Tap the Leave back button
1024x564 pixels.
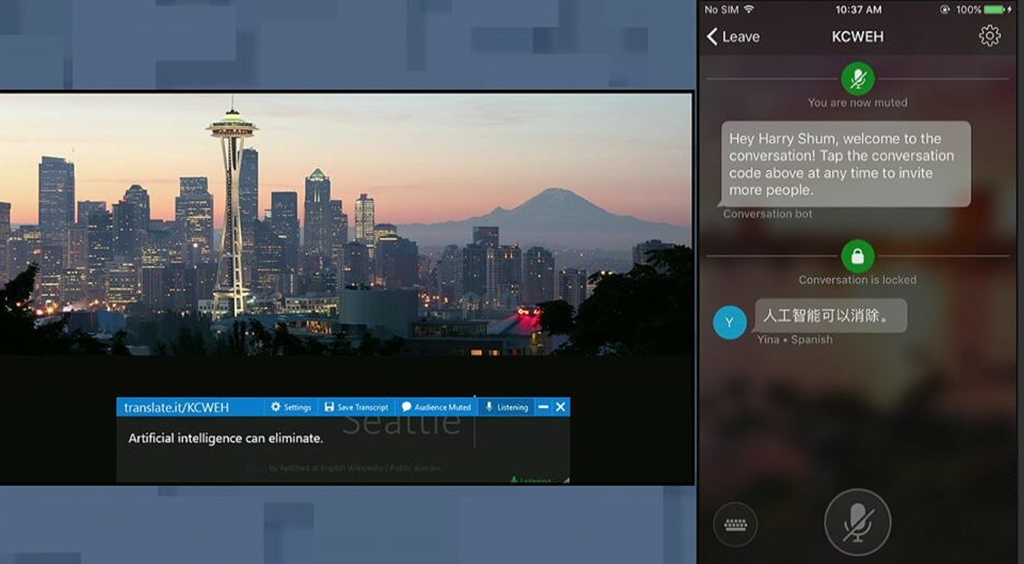click(x=733, y=37)
